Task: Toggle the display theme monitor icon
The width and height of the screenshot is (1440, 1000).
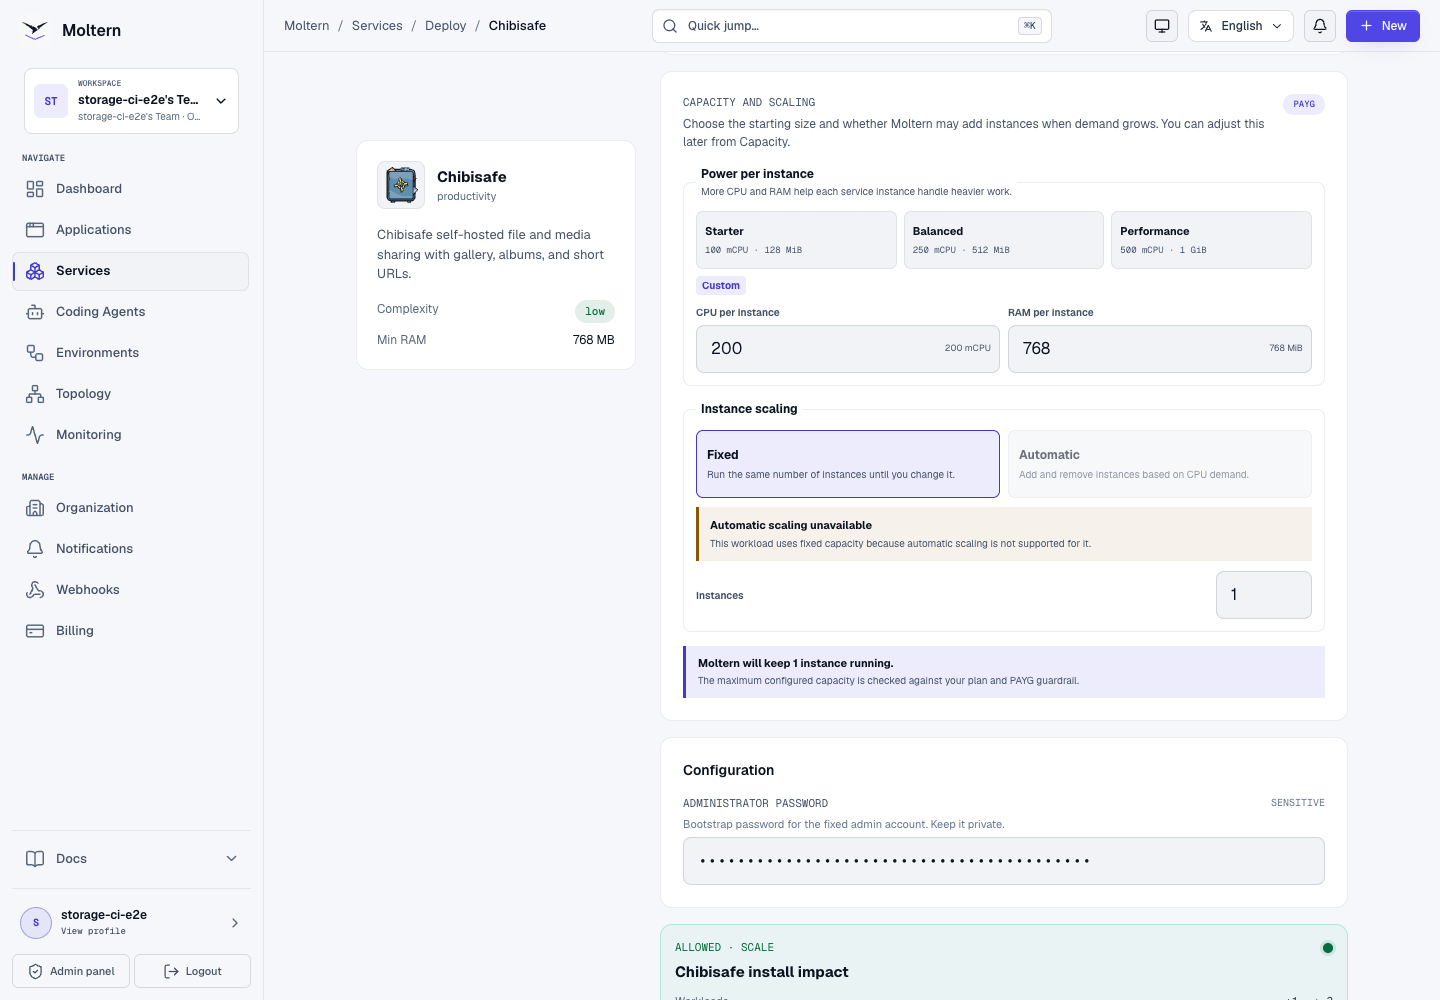Action: 1162,26
